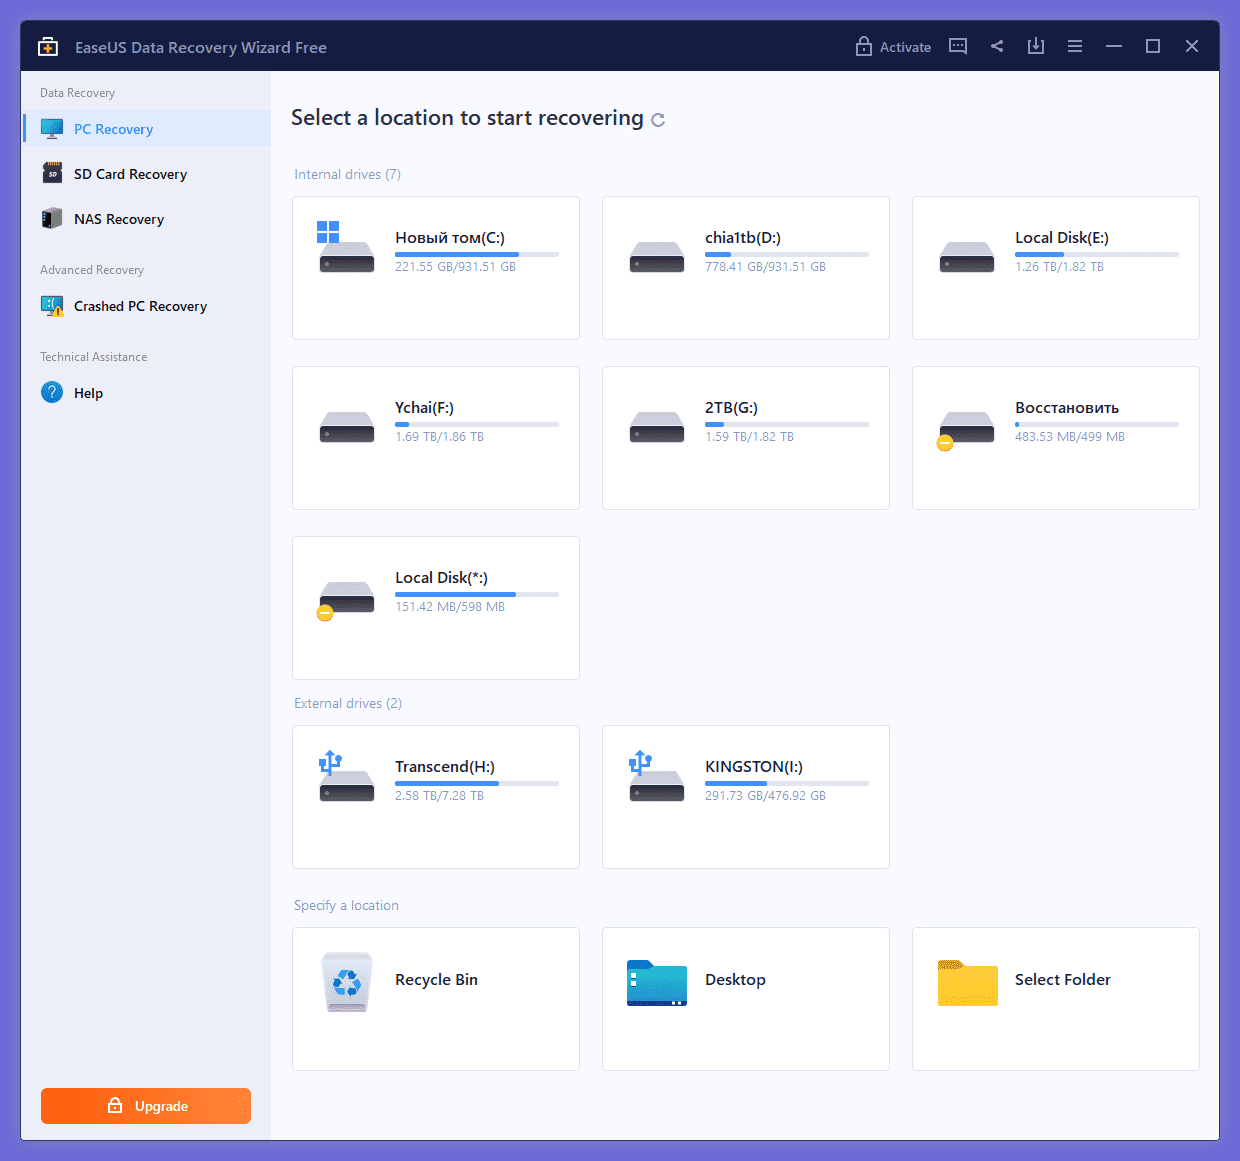Screen dimensions: 1240x1161
Task: Click 778.41 GB/931.51 GB size text
Action: click(765, 267)
